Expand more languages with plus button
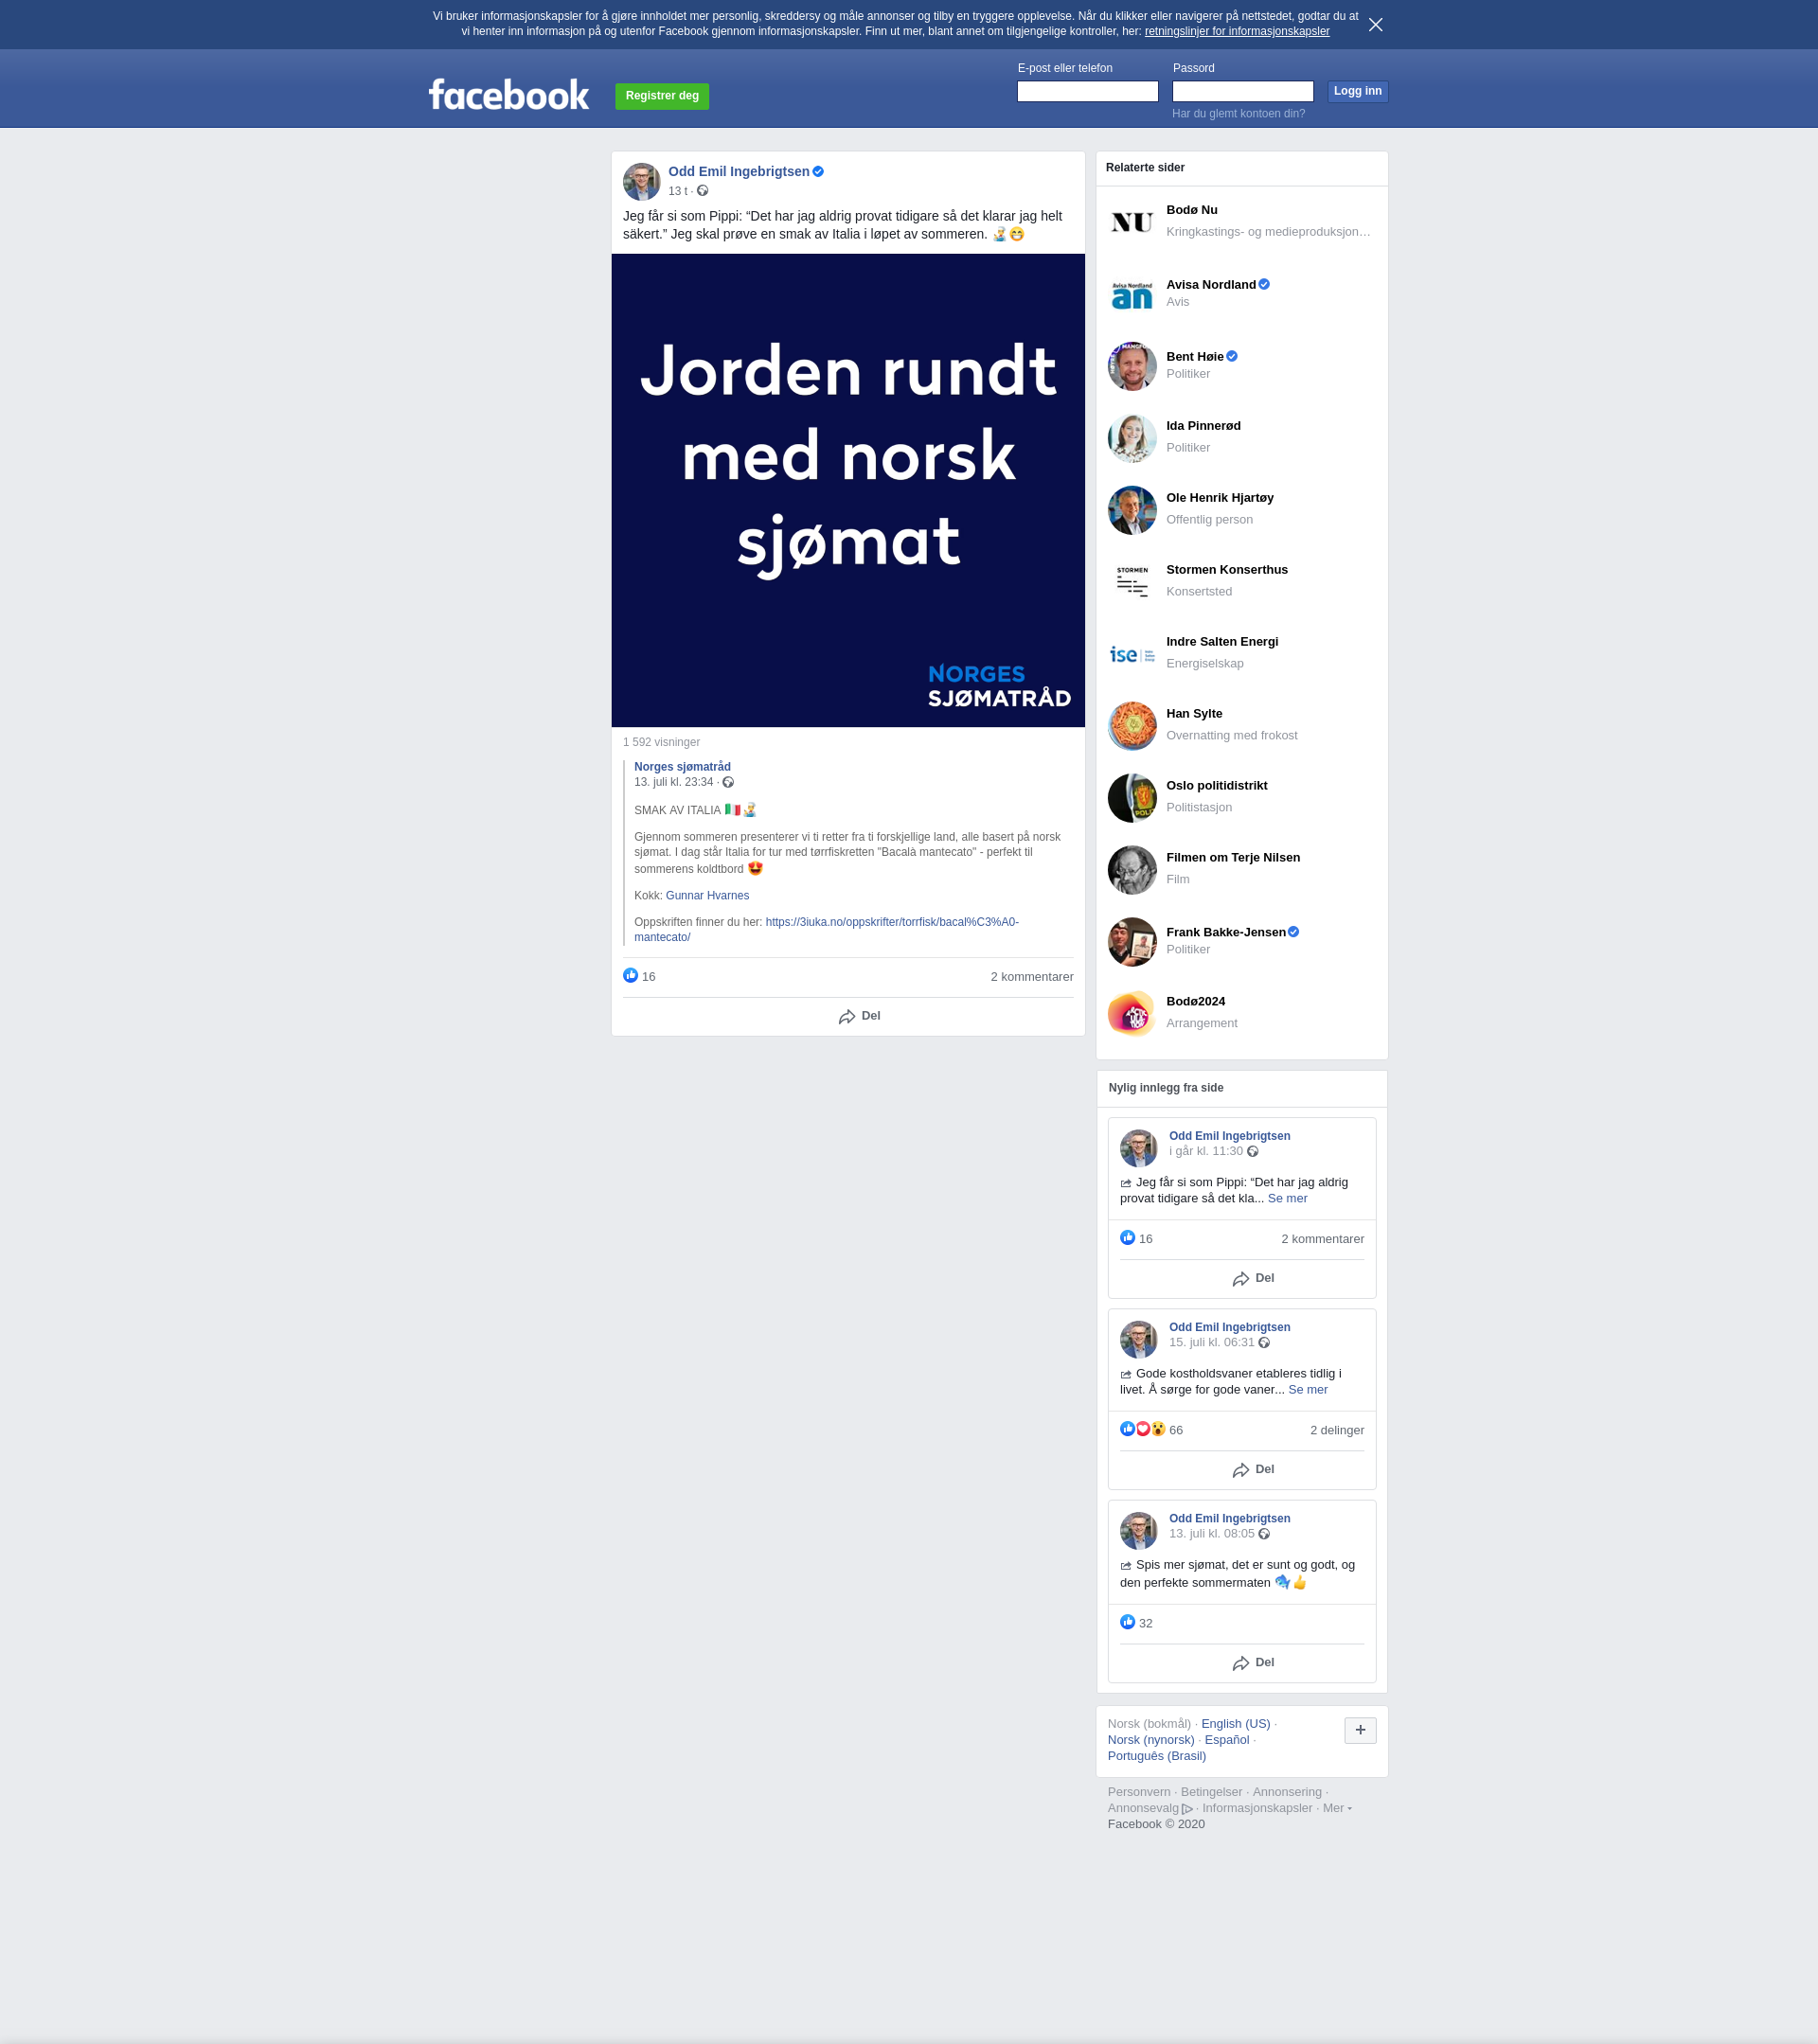The image size is (1818, 2044). (x=1359, y=1730)
